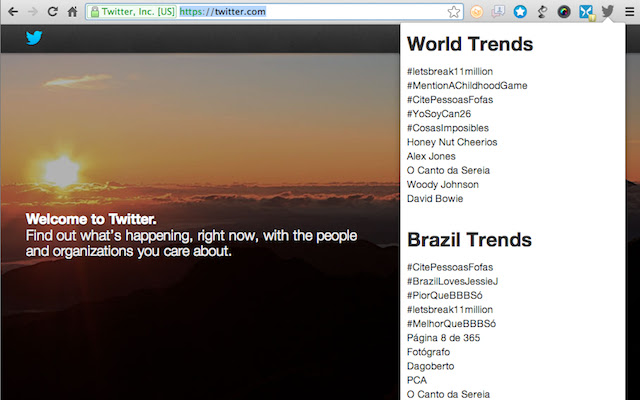Open trend #CosasImposibles
The image size is (640, 400).
pos(448,128)
